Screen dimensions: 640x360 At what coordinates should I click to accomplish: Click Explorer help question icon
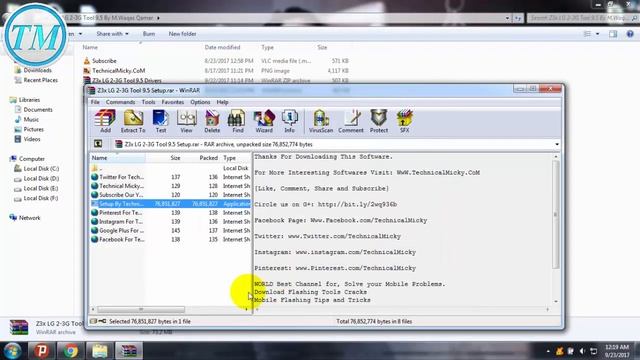pyautogui.click(x=630, y=34)
